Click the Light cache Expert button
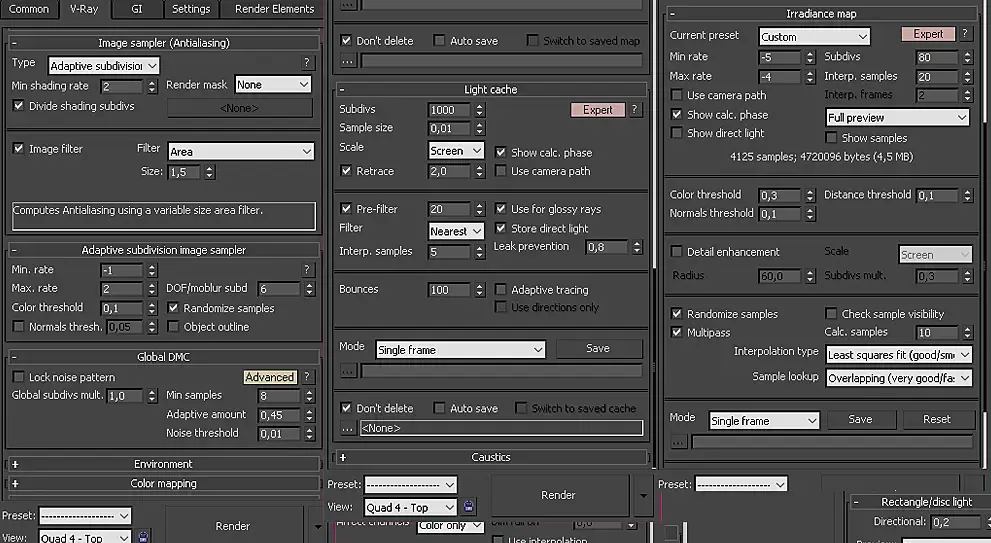This screenshot has width=991, height=543. pos(598,110)
